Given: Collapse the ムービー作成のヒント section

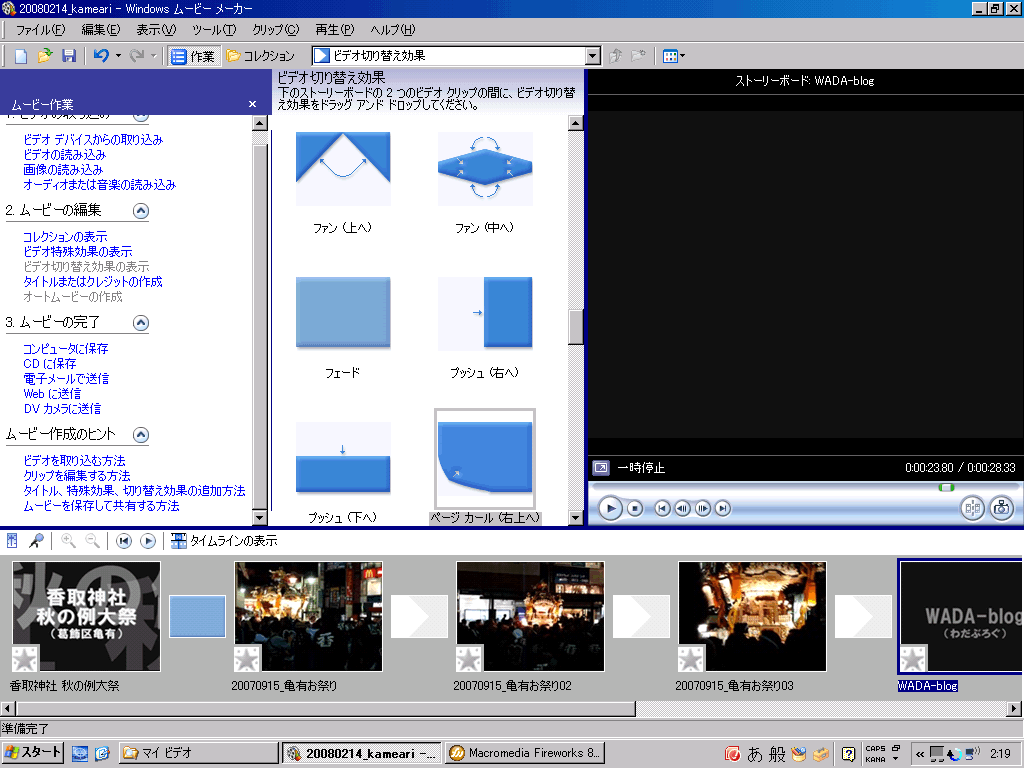Looking at the screenshot, I should (141, 435).
